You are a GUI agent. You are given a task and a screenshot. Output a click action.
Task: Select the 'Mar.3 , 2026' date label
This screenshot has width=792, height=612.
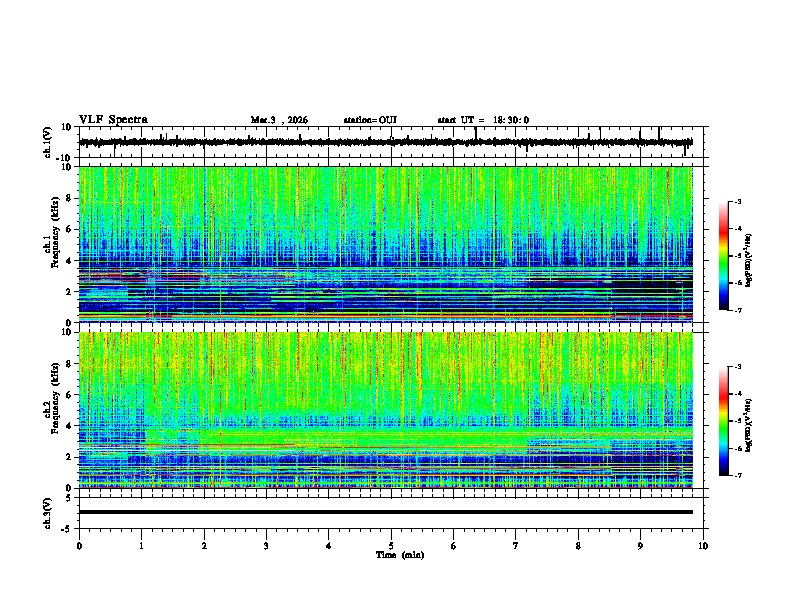pyautogui.click(x=279, y=120)
